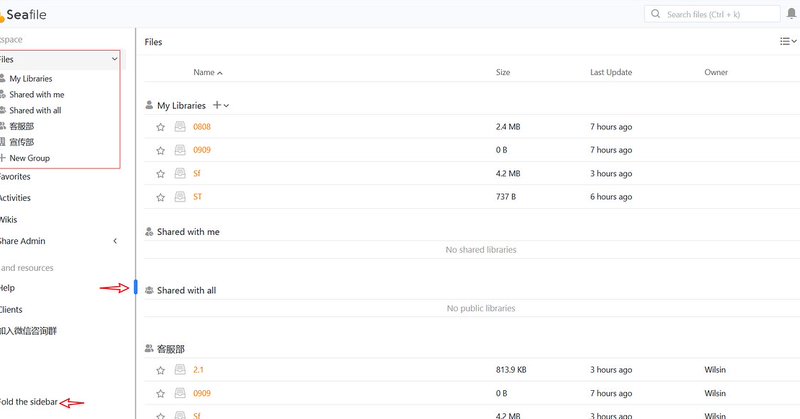Click the Shared with all section icon

point(149,290)
